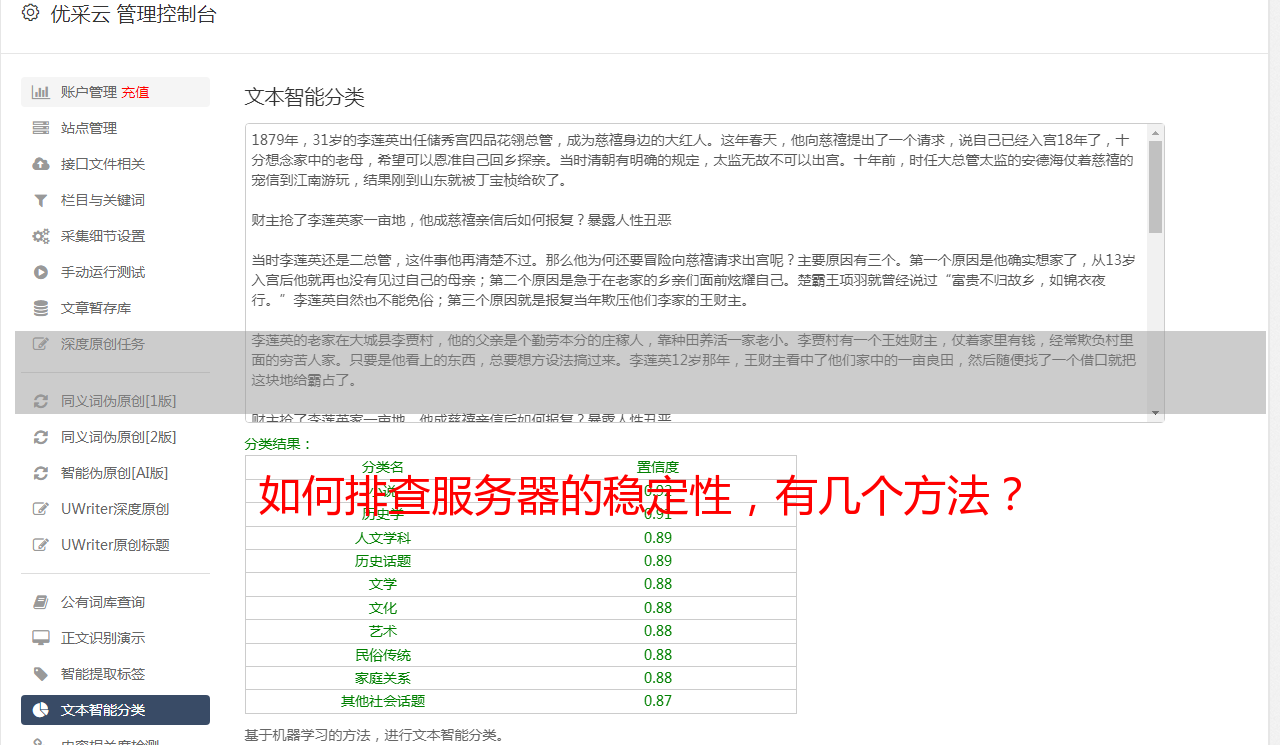Click the textarea scrollbar down arrow

(x=1156, y=413)
